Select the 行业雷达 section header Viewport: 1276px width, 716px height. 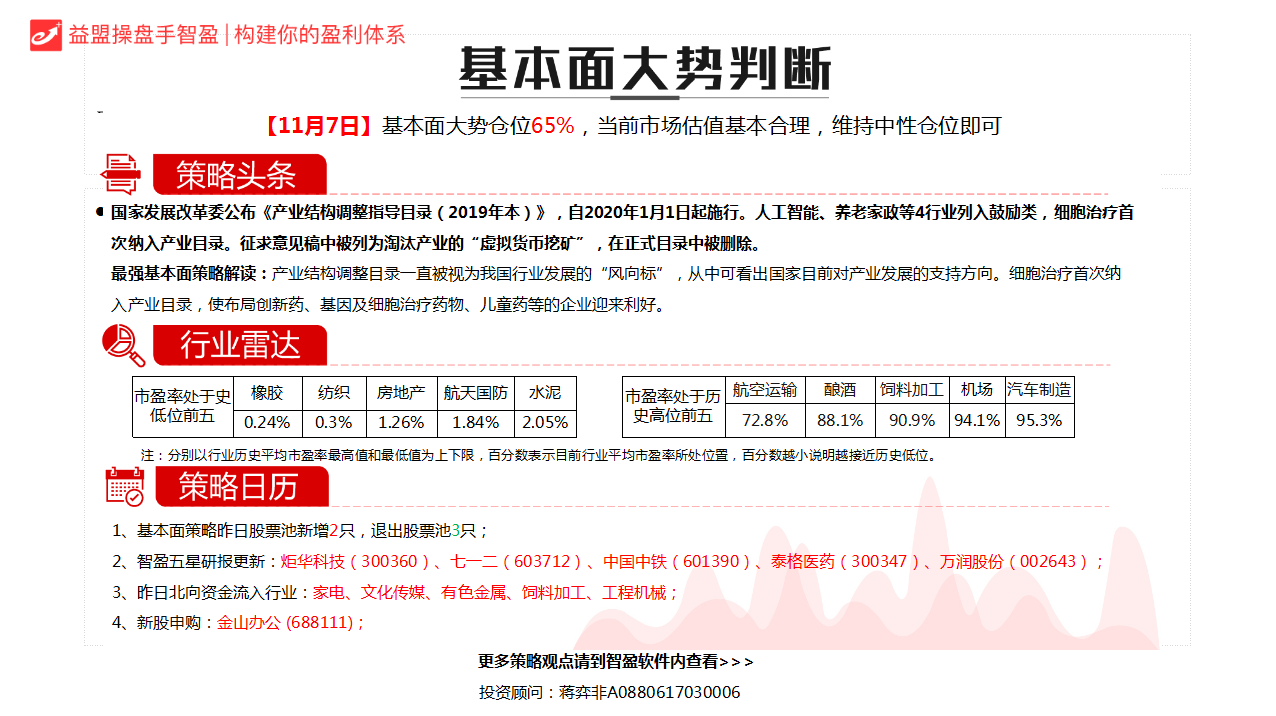240,346
